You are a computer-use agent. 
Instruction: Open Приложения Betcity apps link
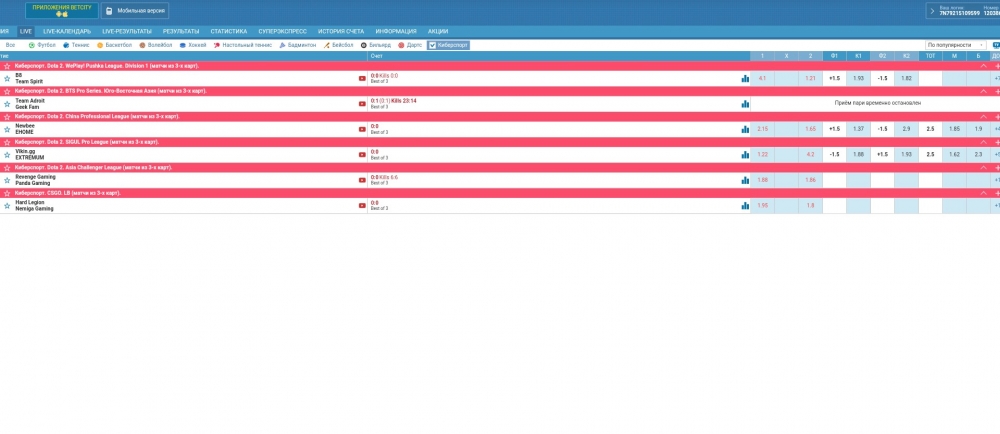tap(61, 10)
